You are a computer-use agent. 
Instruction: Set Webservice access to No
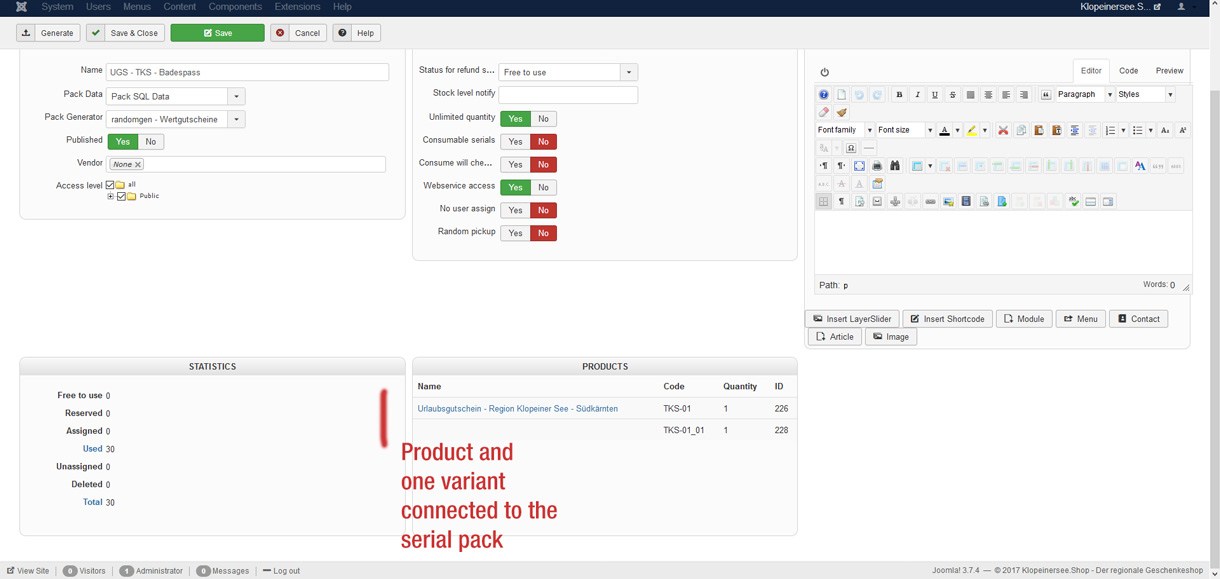543,187
